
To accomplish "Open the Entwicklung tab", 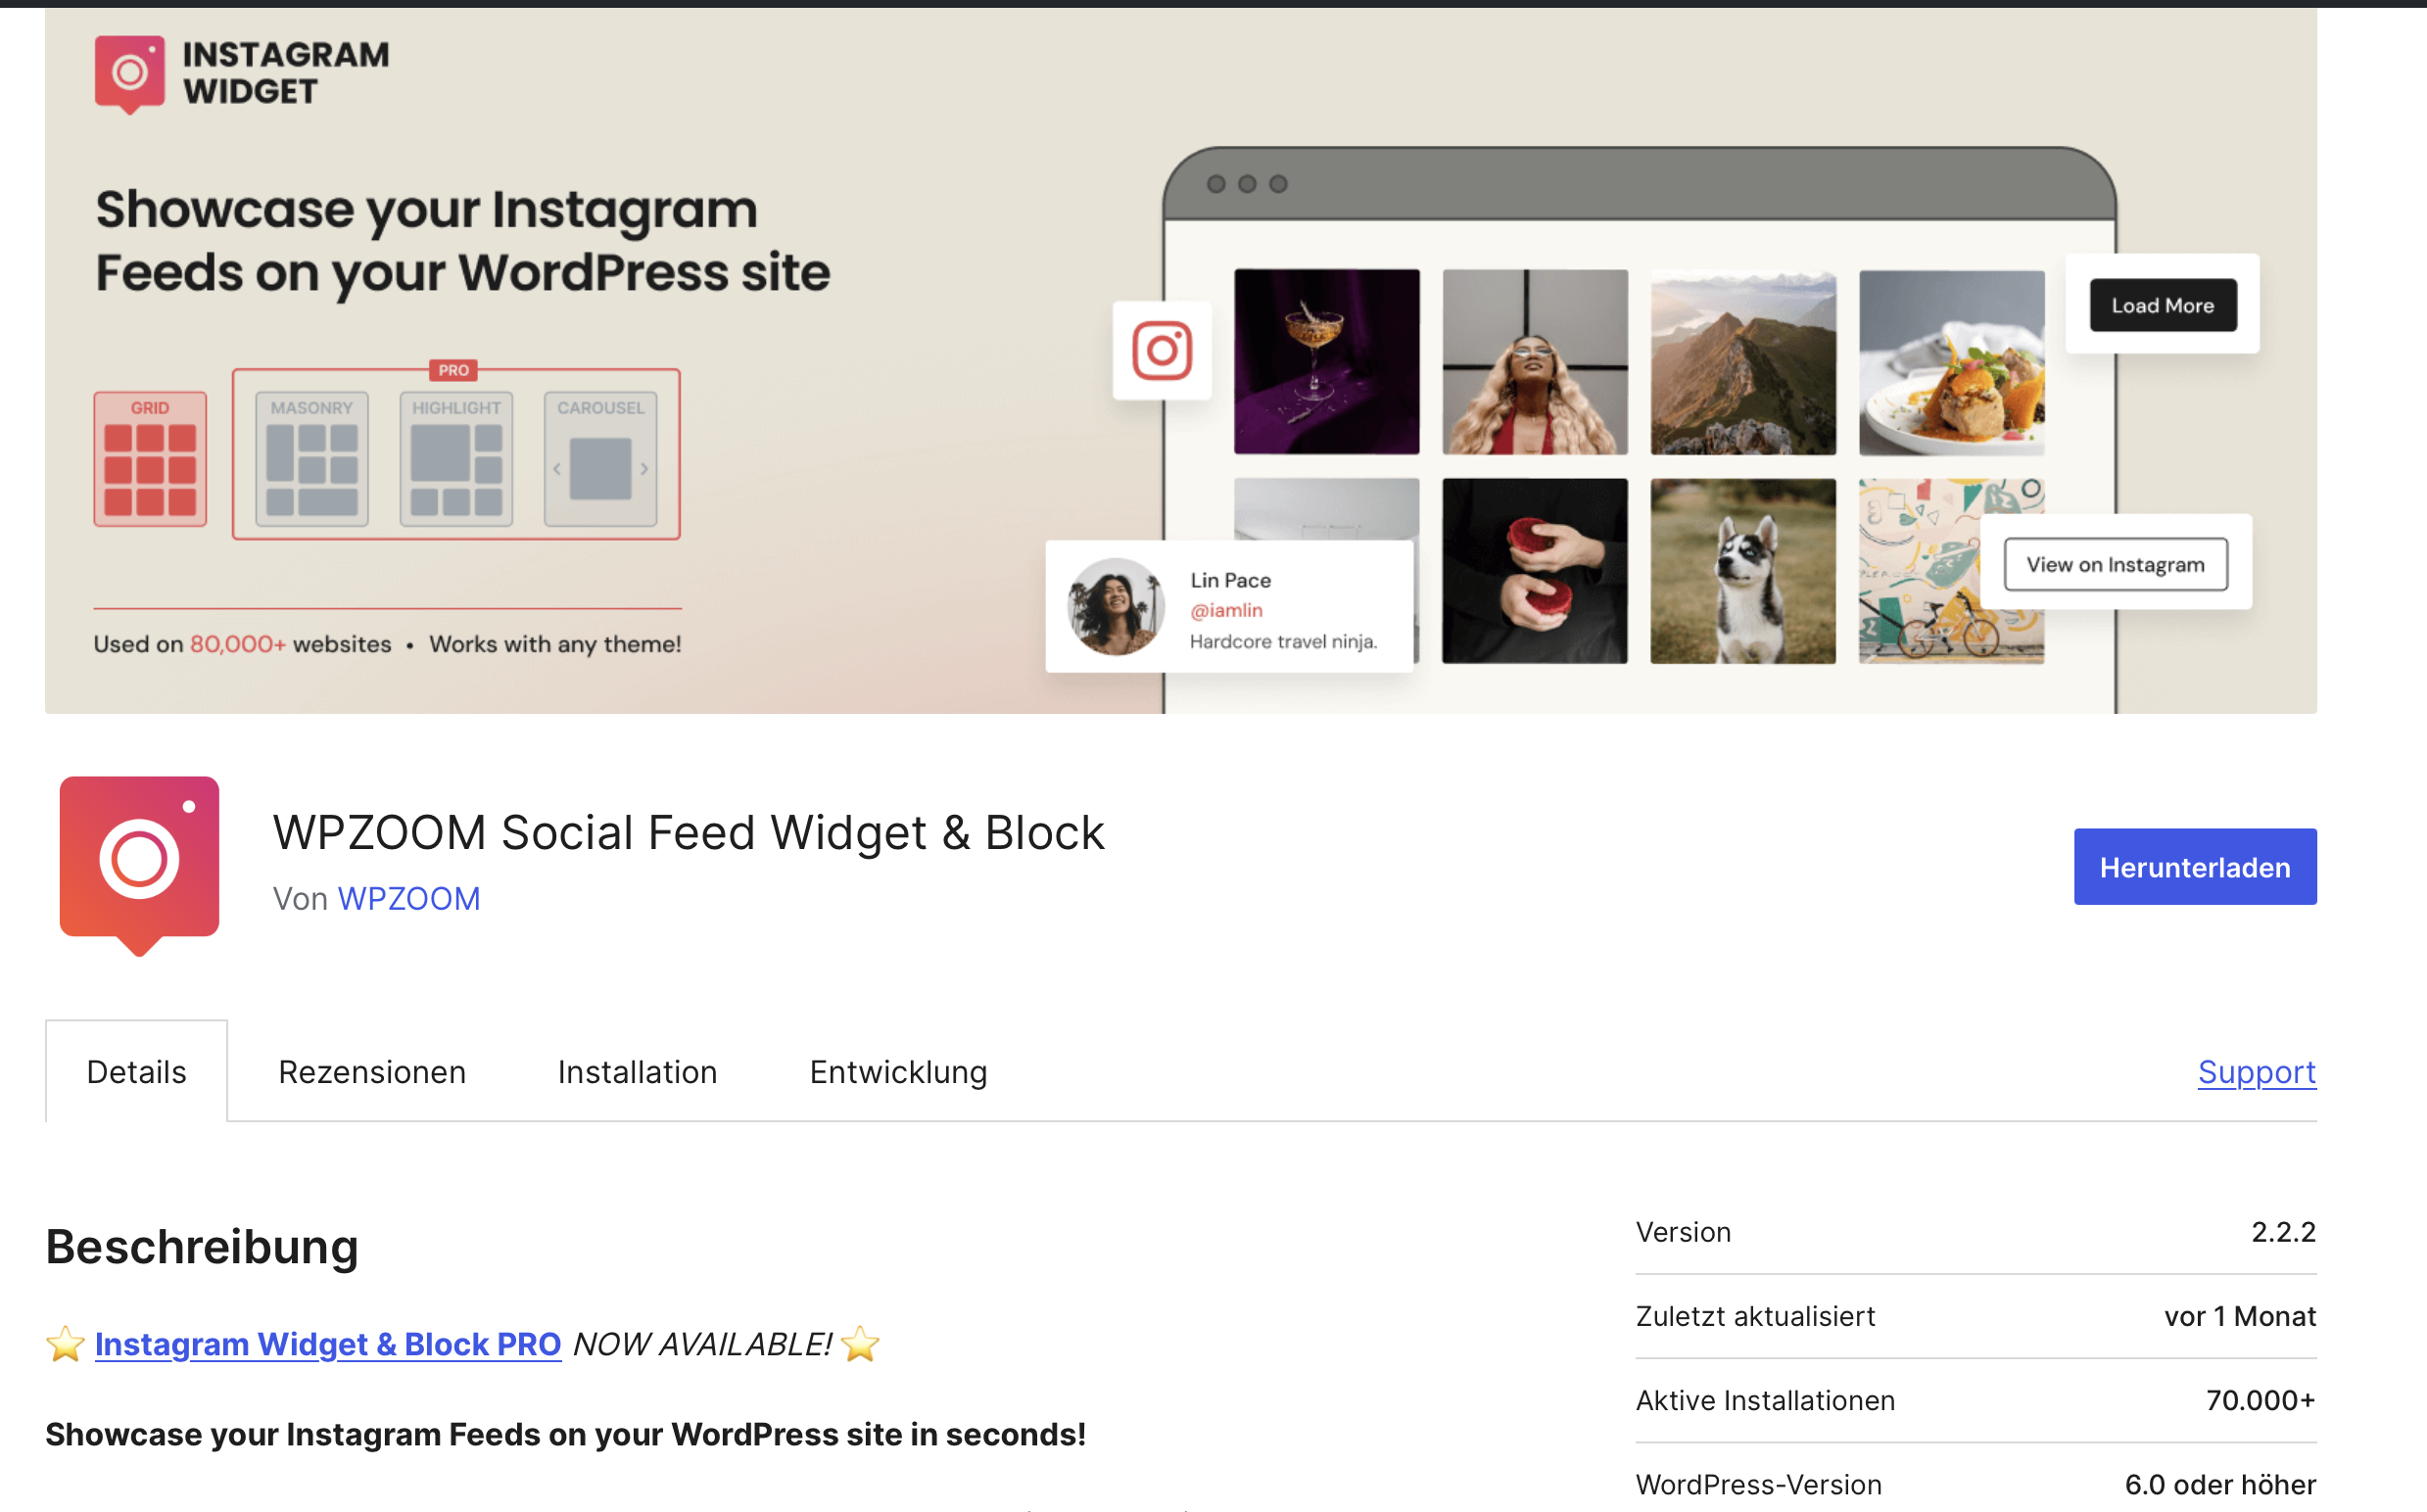I will [x=898, y=1071].
